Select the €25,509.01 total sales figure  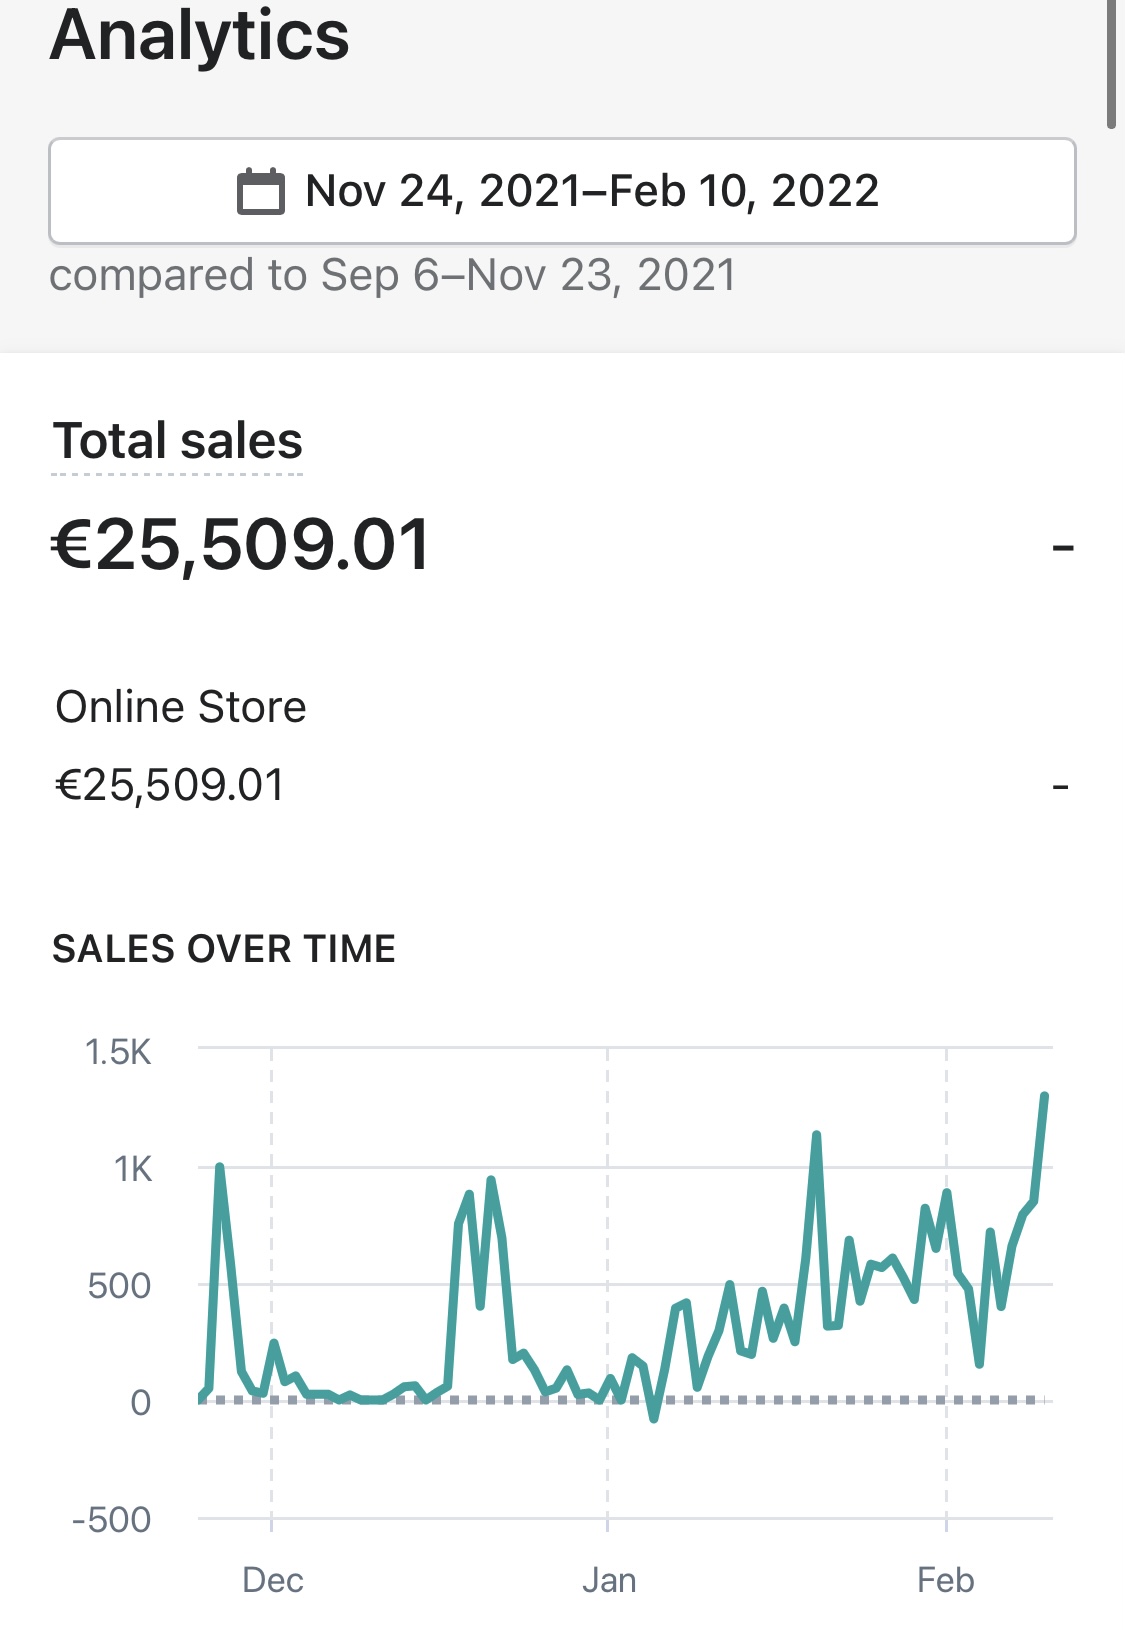point(241,545)
